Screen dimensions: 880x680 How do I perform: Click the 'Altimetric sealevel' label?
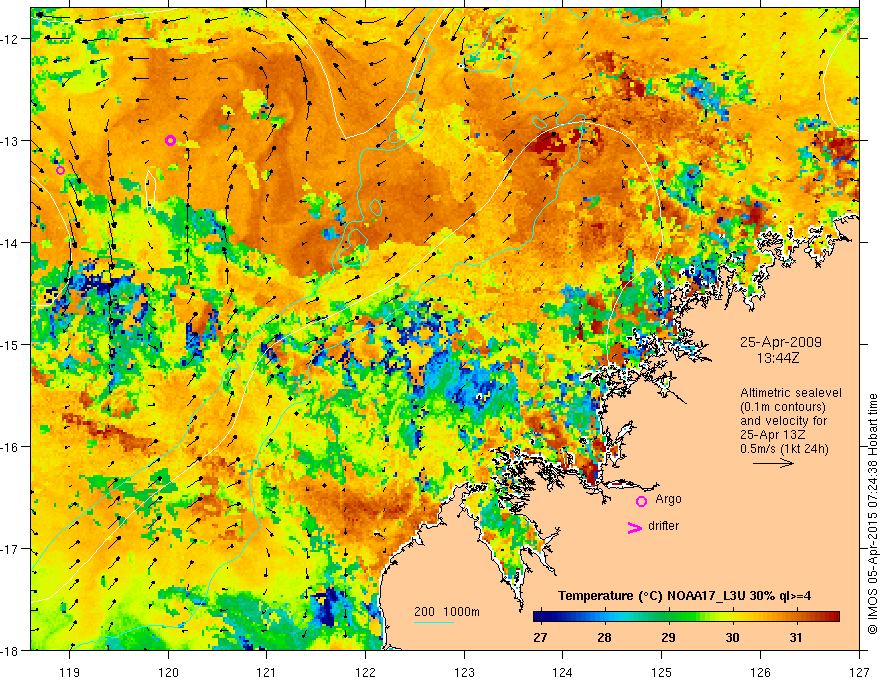[791, 393]
